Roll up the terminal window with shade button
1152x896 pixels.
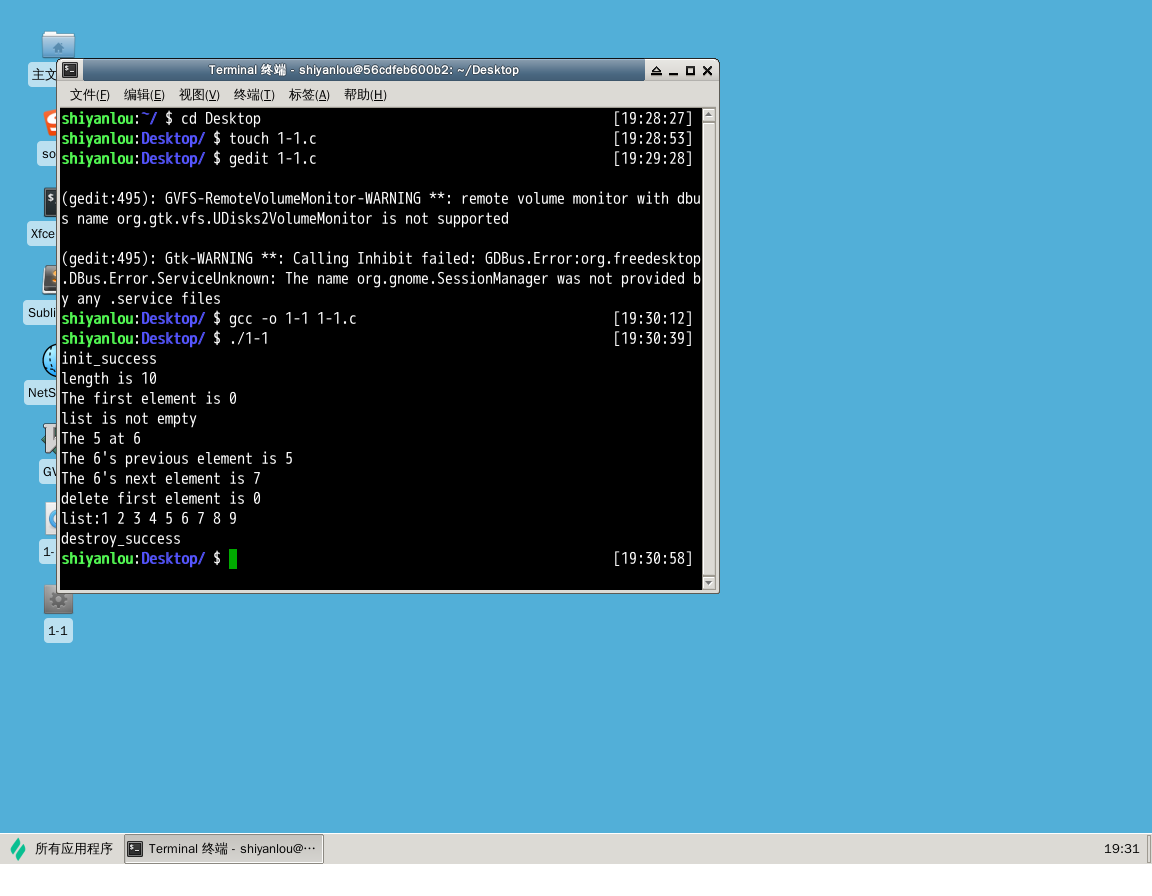(656, 71)
